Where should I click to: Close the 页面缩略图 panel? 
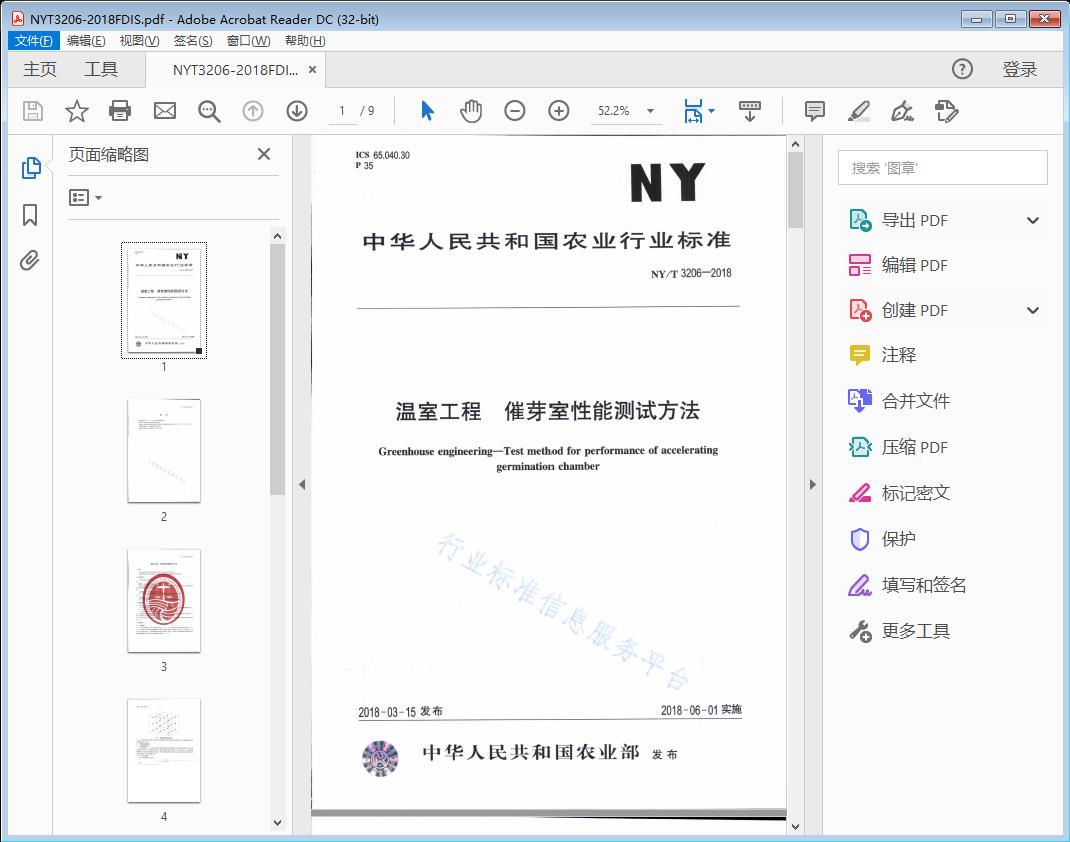tap(263, 154)
